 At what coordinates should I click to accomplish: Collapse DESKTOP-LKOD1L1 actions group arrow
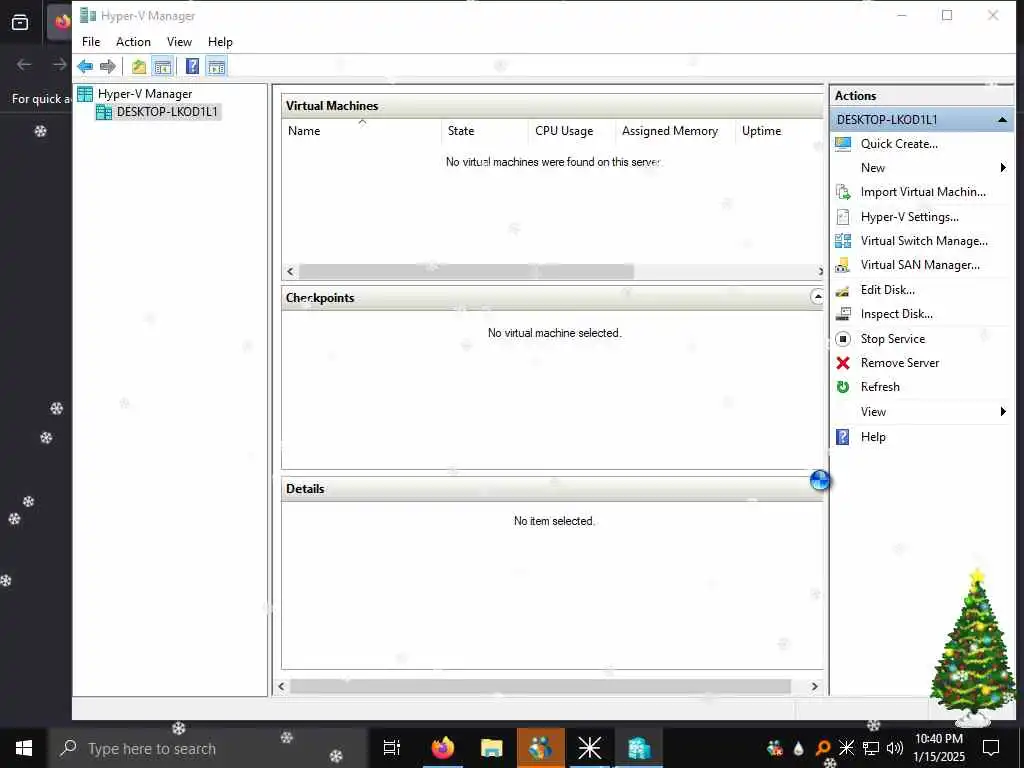(x=1002, y=120)
